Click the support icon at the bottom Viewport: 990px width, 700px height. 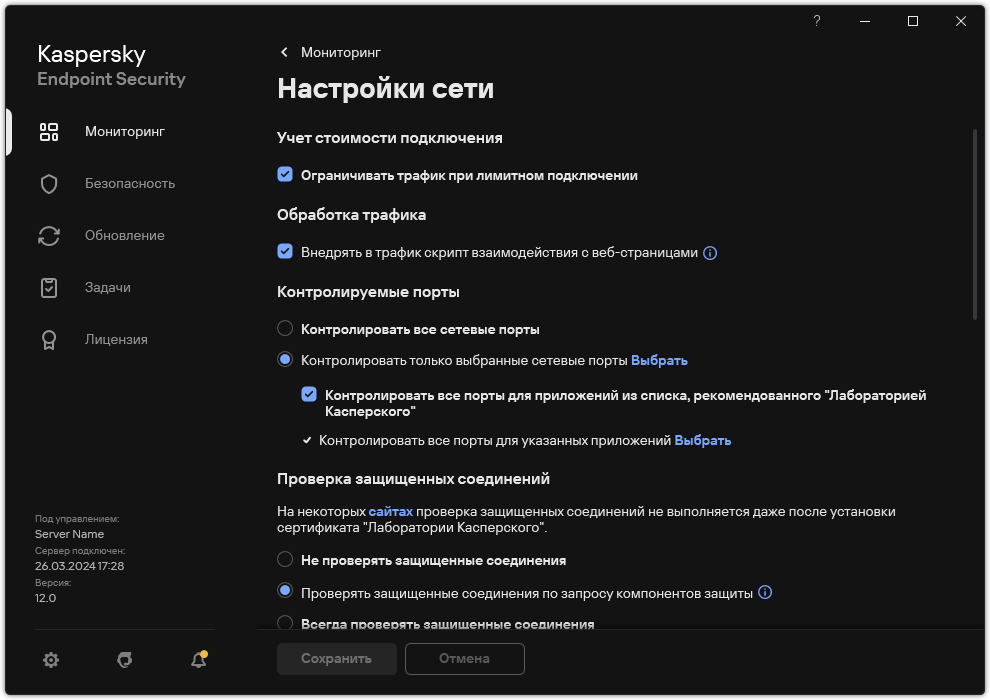tap(124, 660)
